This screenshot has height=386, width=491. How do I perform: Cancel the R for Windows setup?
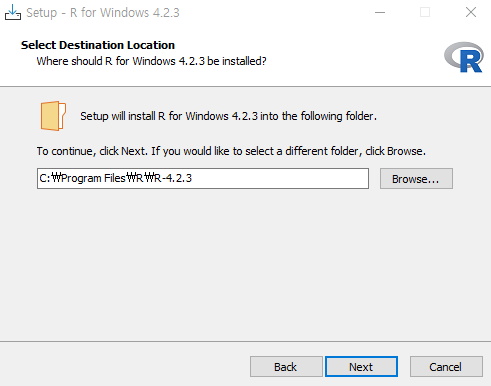[x=446, y=367]
